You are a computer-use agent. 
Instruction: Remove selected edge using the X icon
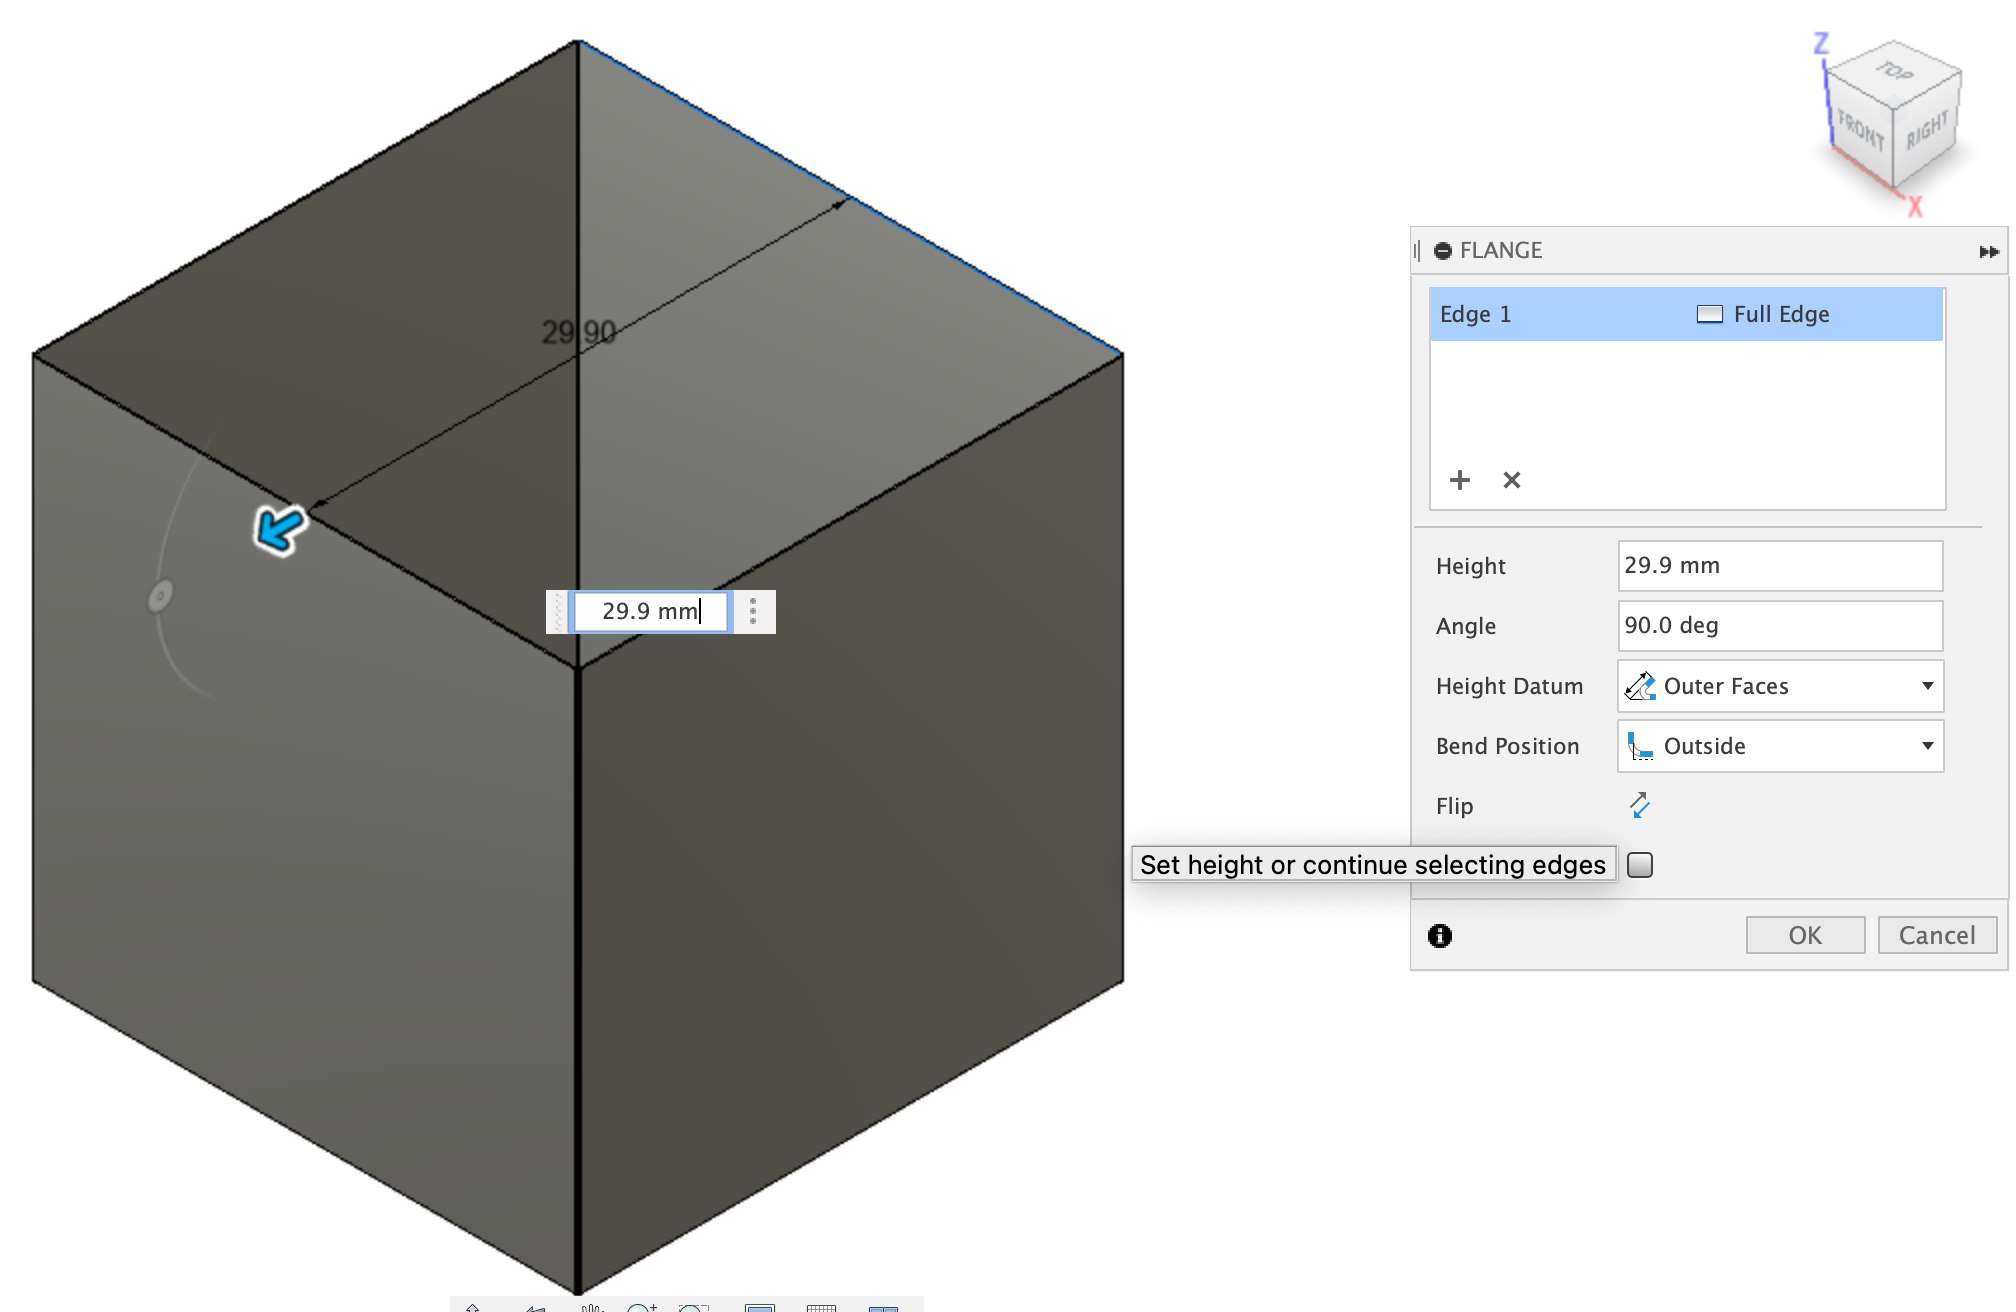point(1511,480)
